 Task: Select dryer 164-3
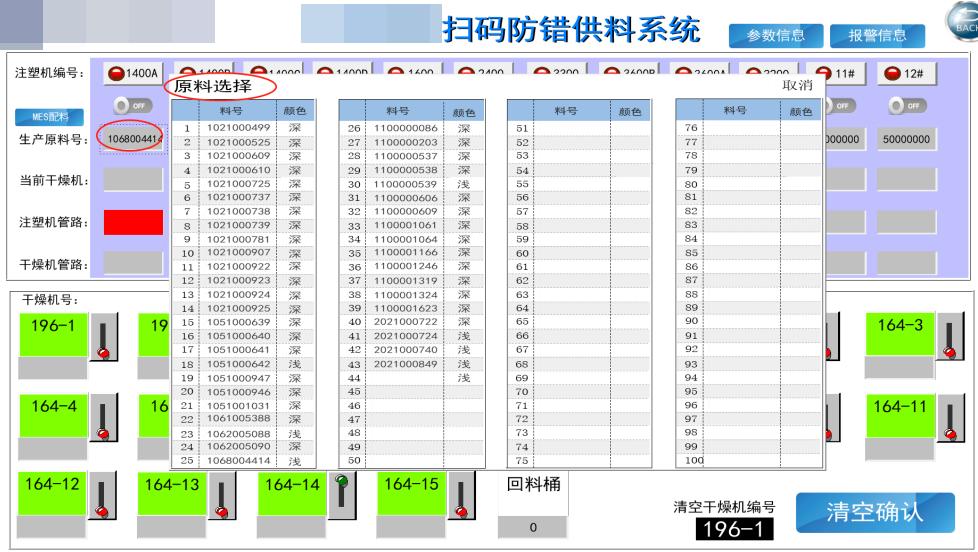click(x=899, y=335)
